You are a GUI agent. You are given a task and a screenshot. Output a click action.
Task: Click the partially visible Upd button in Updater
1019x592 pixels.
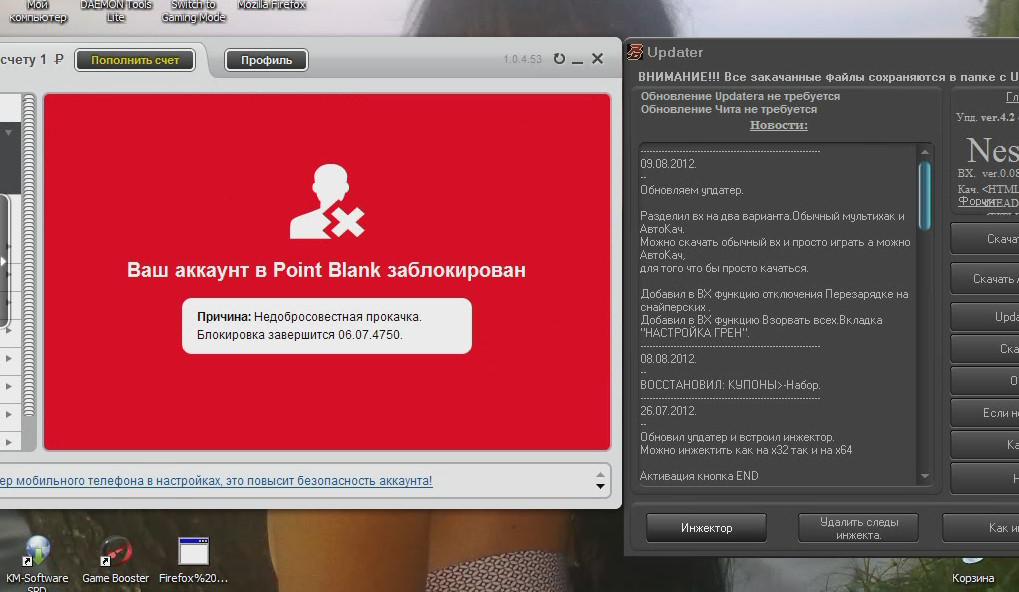(985, 316)
